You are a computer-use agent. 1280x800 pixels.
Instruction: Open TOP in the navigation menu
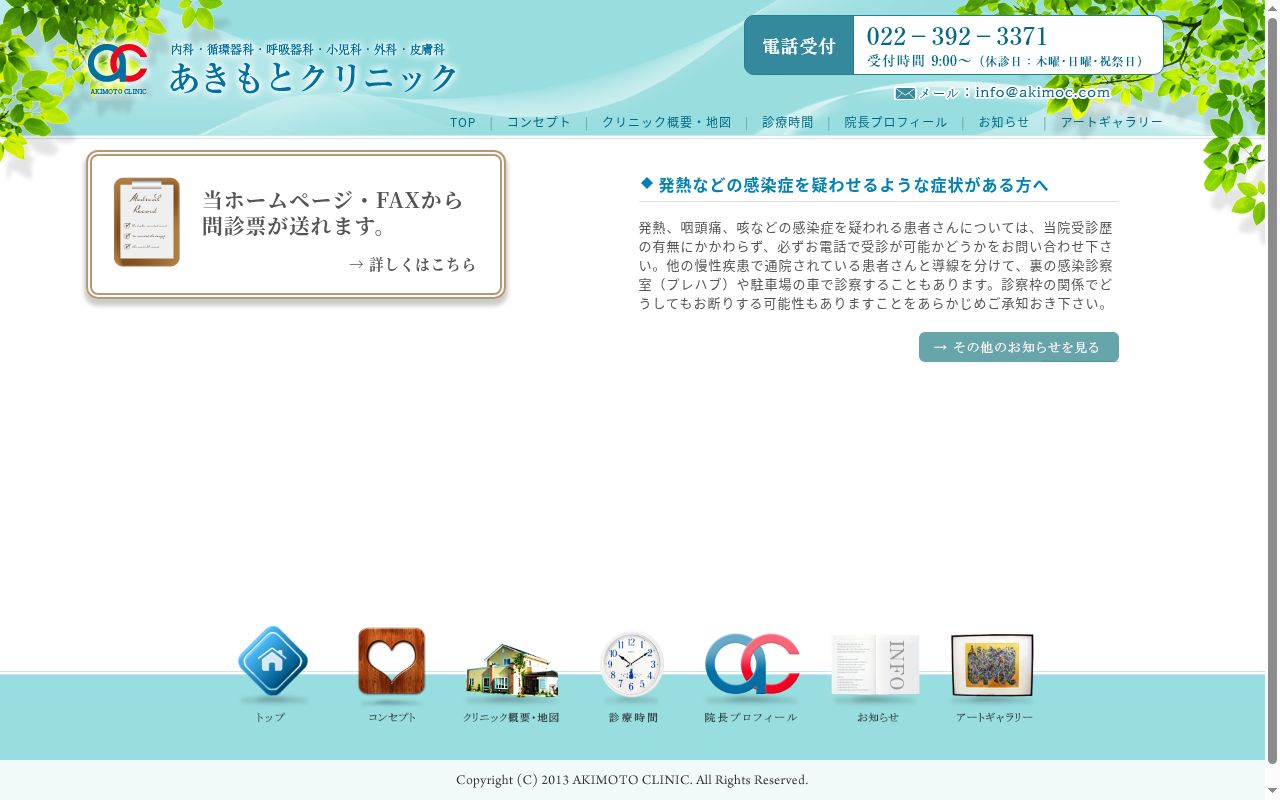pos(463,123)
